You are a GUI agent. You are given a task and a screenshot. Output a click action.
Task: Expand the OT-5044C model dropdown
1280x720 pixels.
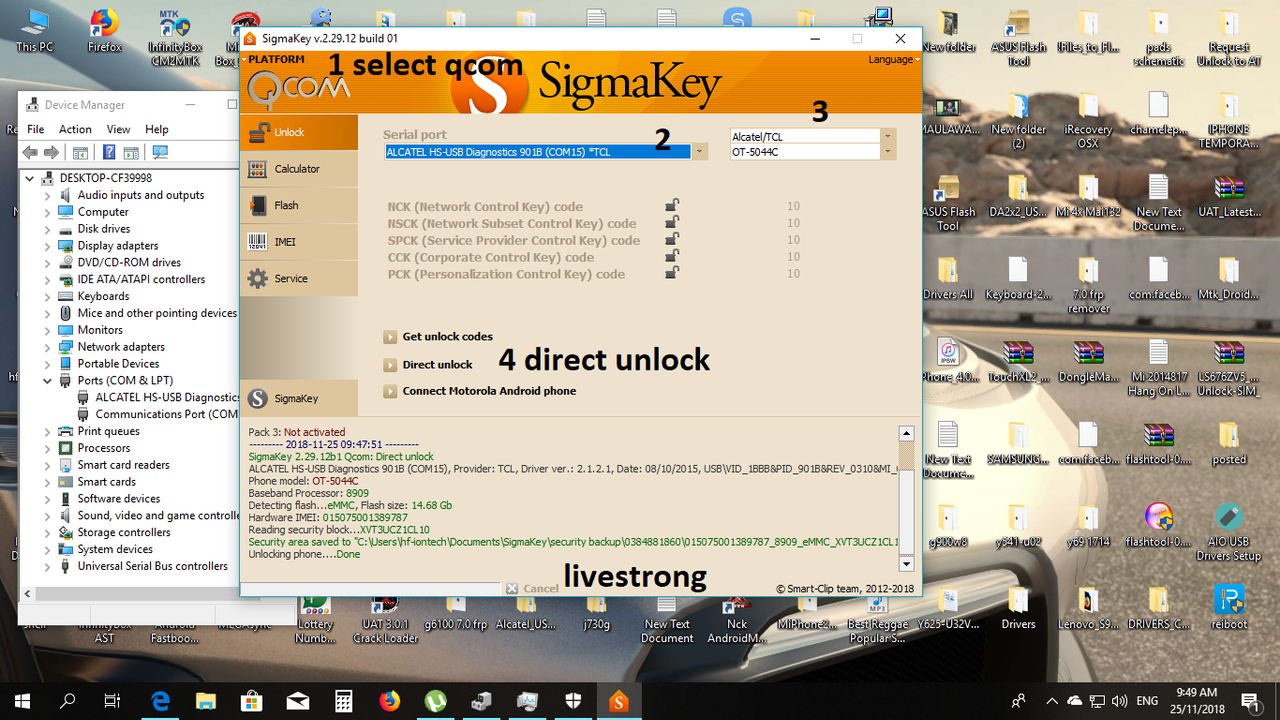tap(888, 152)
